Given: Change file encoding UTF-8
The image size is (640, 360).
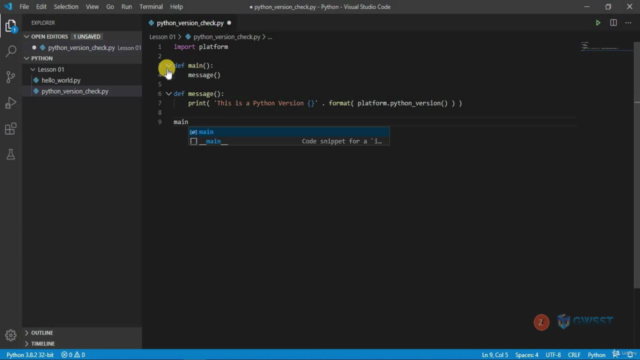Looking at the screenshot, I should [x=553, y=355].
